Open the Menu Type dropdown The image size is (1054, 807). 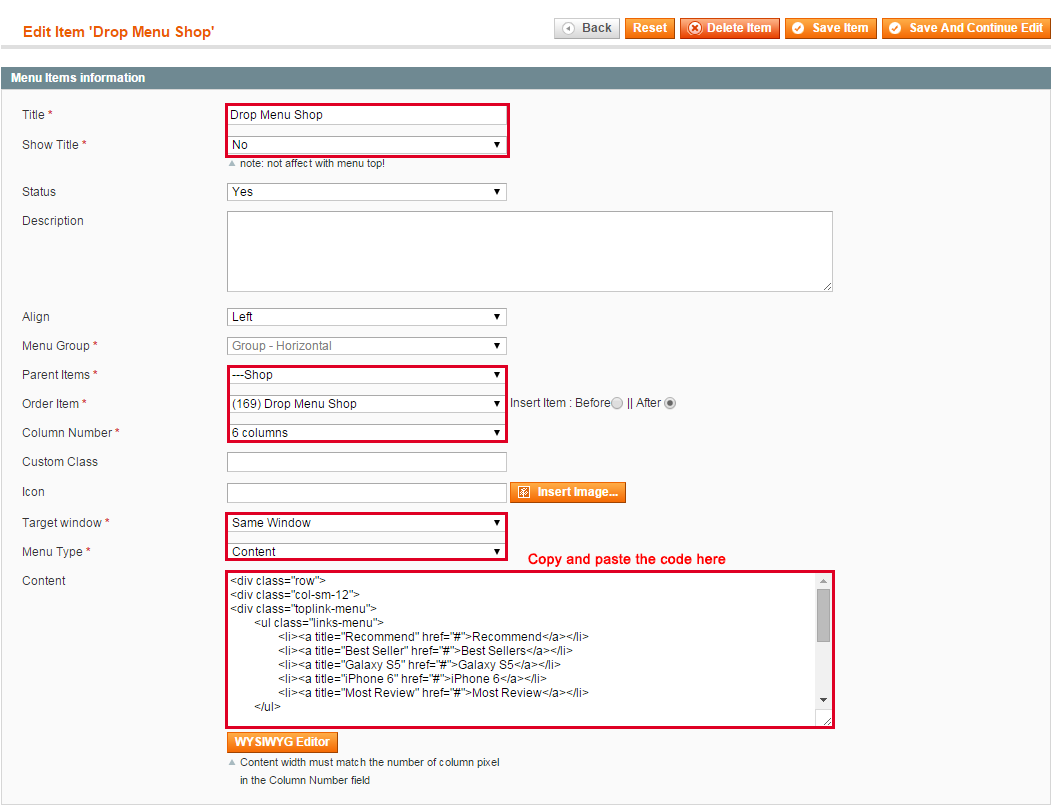tap(366, 552)
